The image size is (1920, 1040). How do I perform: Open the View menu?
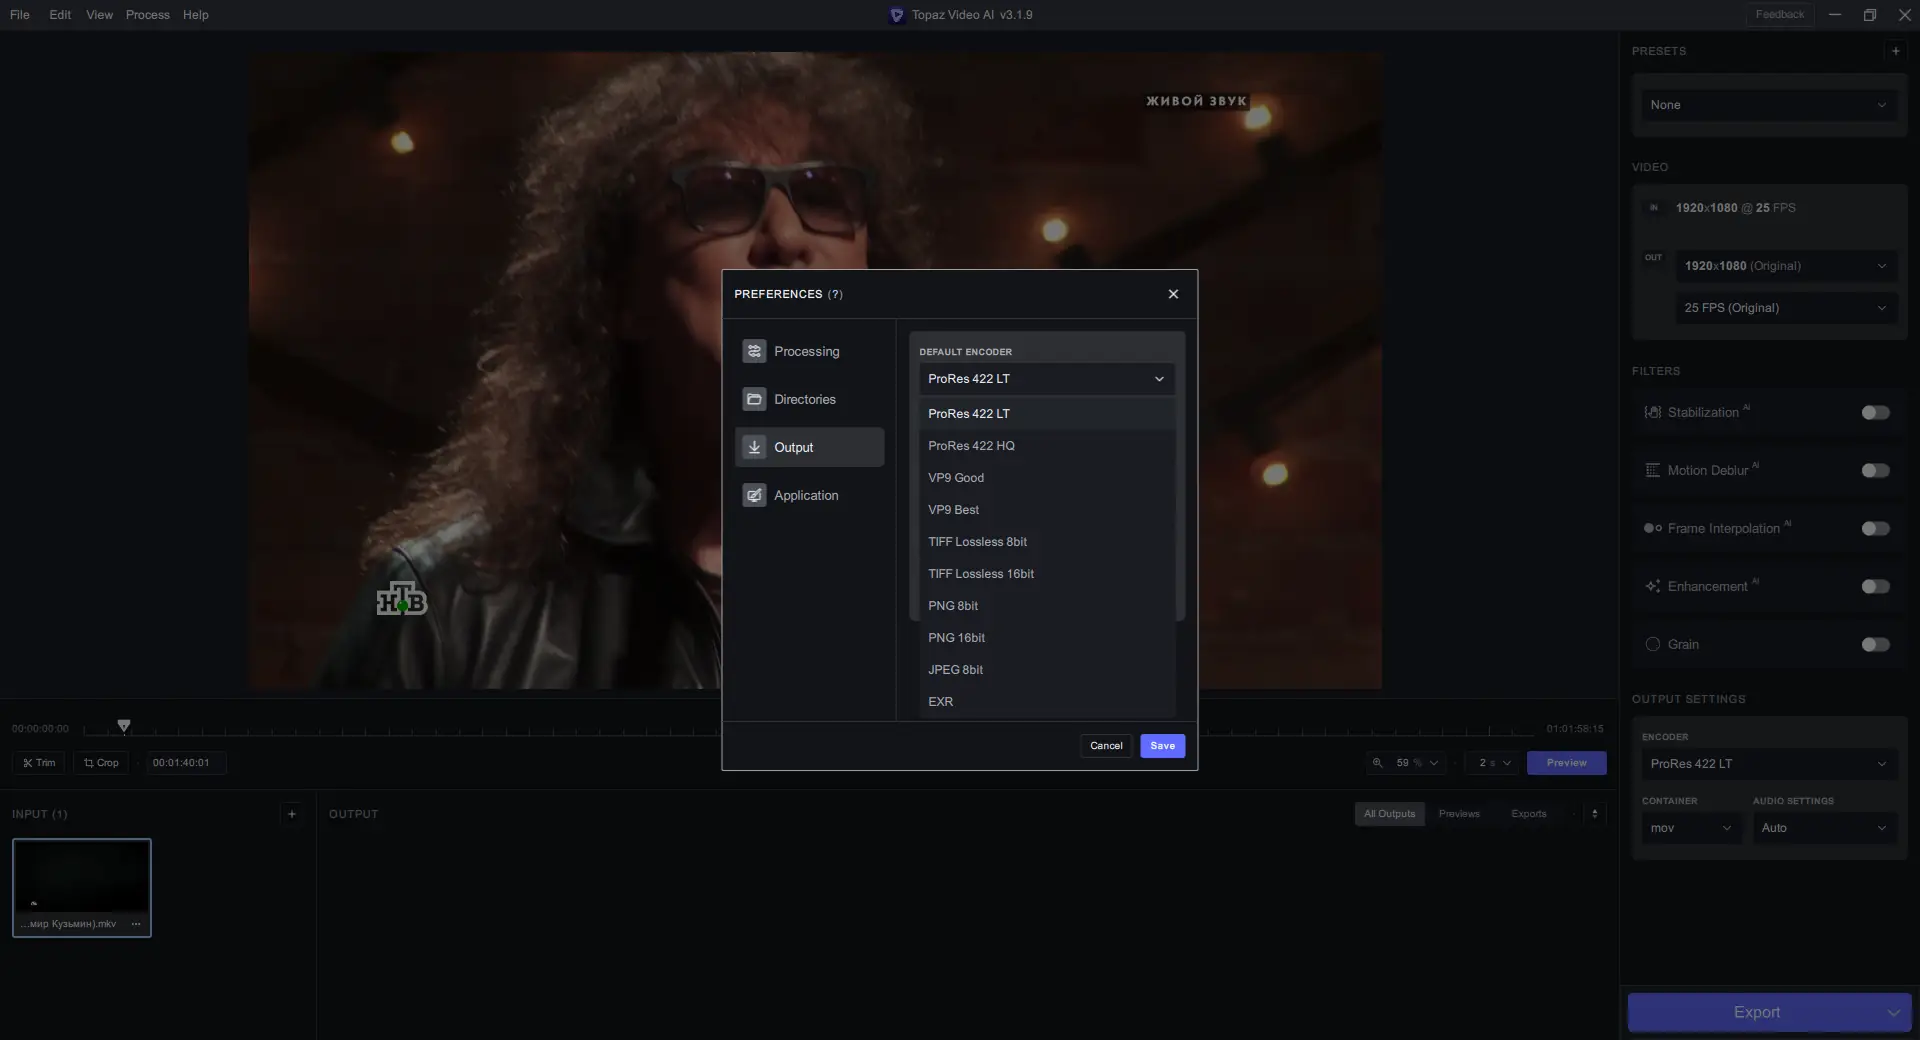coord(99,15)
